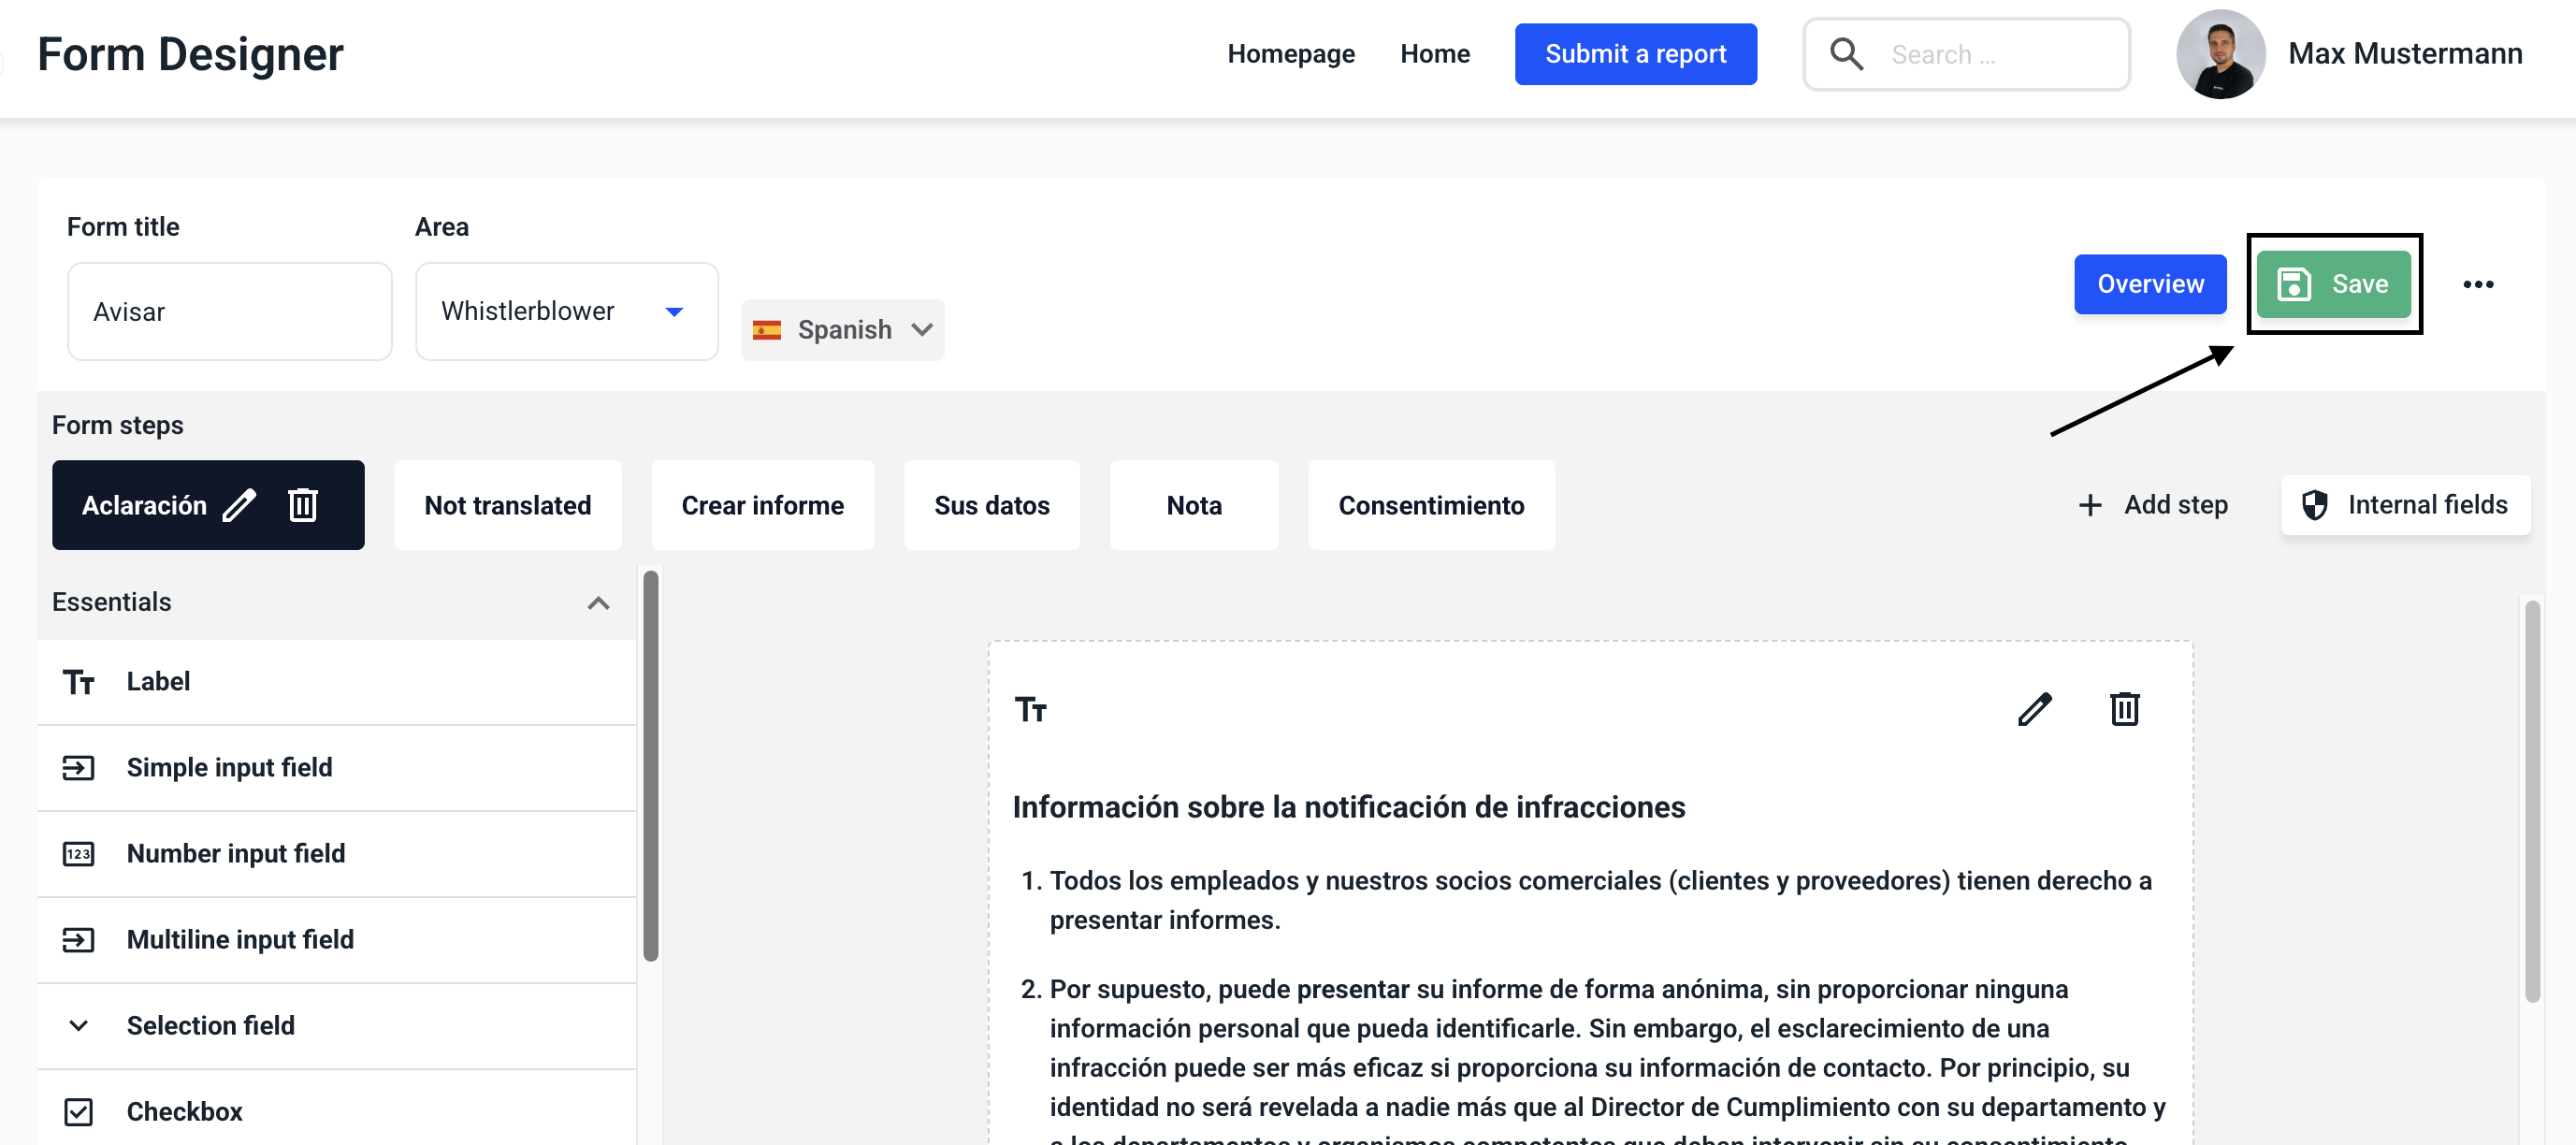
Task: Open the Spanish language selector
Action: click(842, 330)
